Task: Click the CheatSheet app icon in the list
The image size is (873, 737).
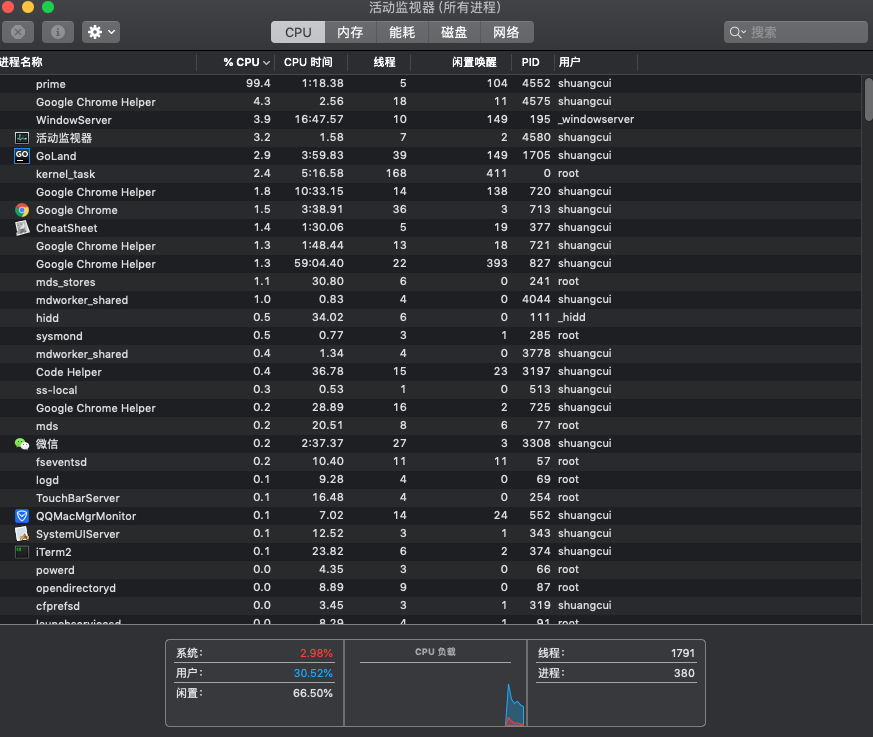Action: (x=22, y=228)
